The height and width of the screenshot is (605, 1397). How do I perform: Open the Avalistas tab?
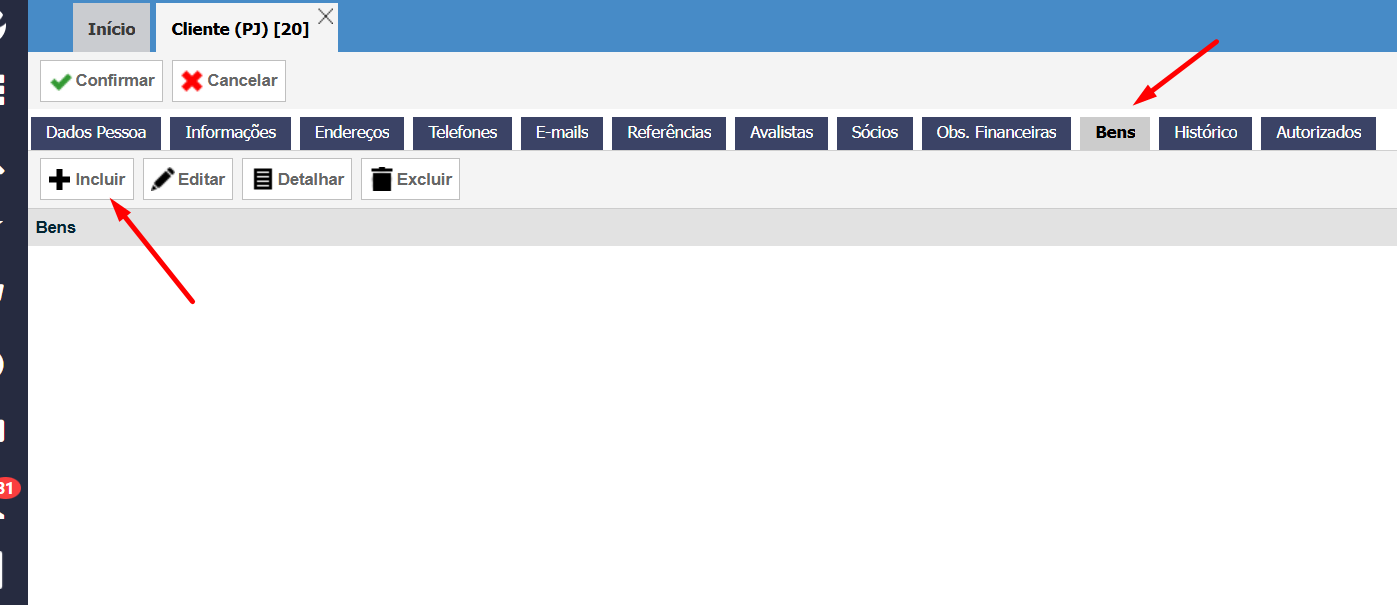coord(781,133)
